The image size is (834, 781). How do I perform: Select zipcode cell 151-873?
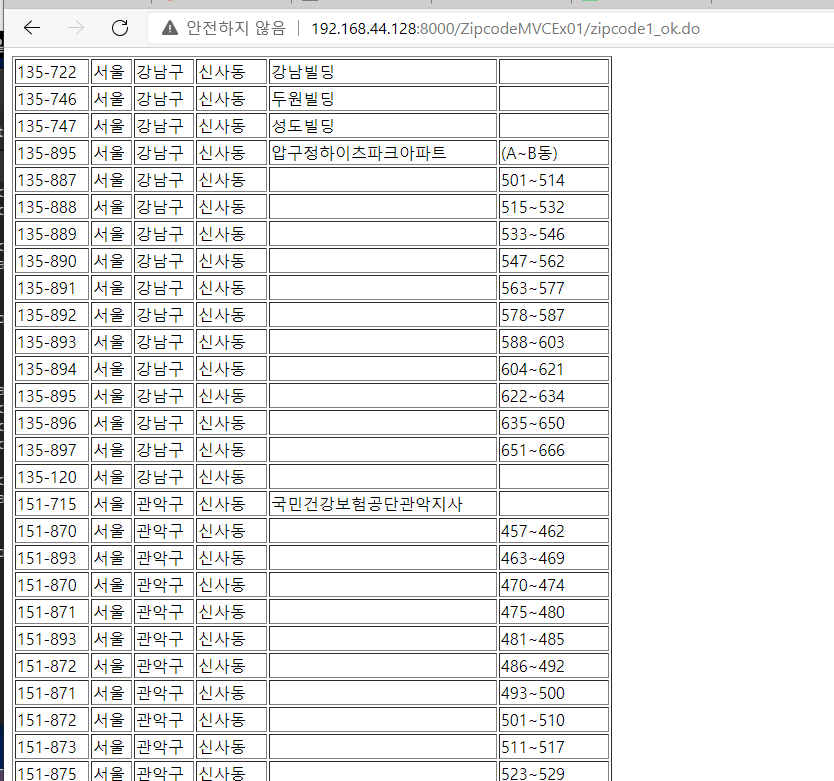(52, 747)
